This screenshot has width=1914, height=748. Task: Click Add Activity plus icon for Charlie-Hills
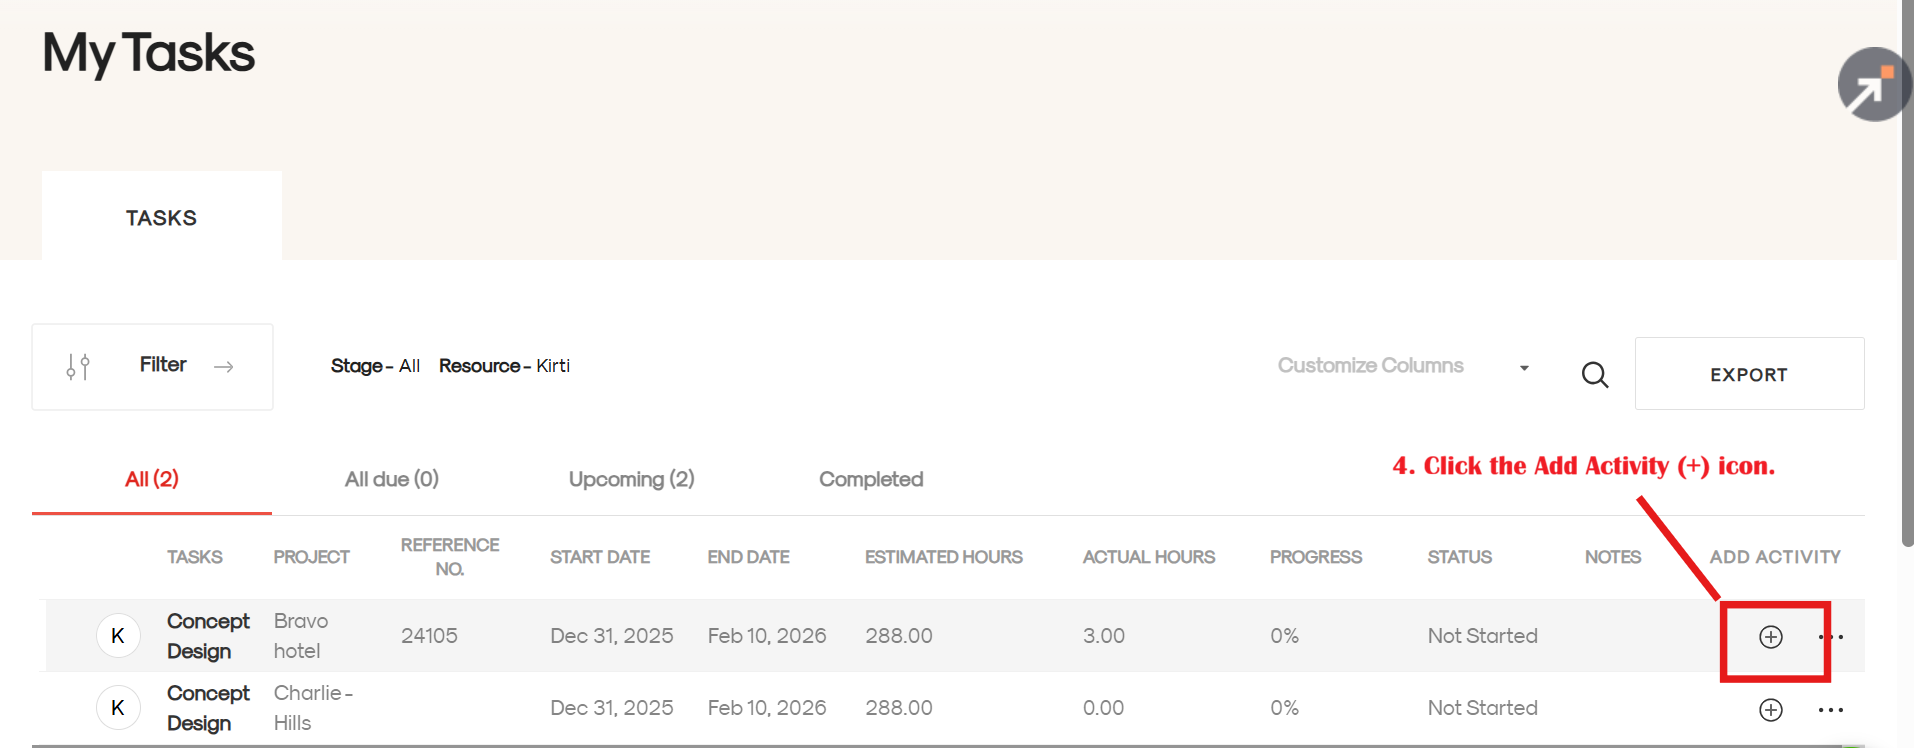[x=1770, y=710]
